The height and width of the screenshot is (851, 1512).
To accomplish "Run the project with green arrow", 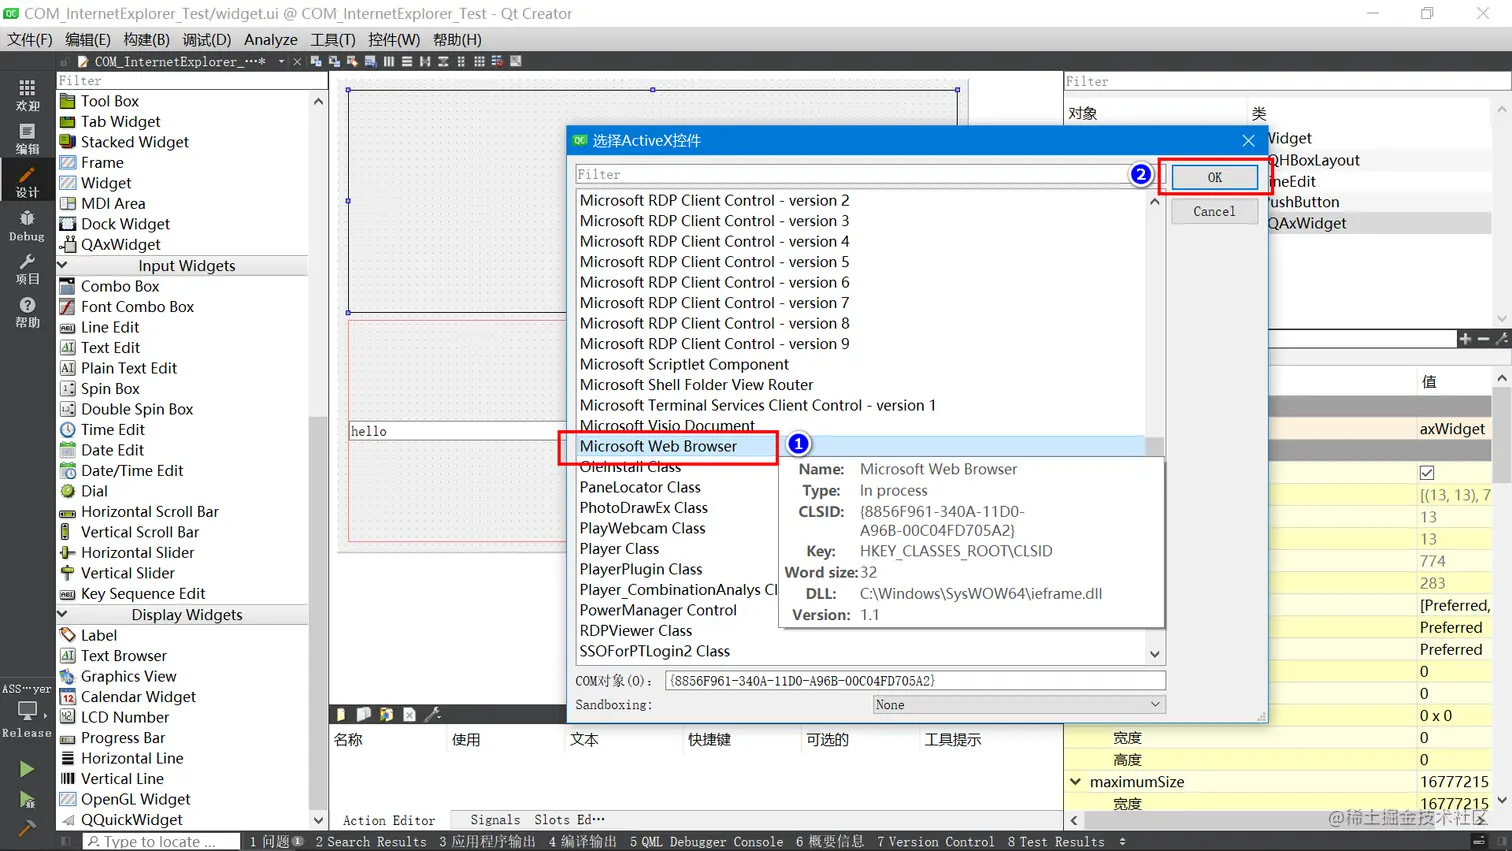I will pyautogui.click(x=27, y=769).
